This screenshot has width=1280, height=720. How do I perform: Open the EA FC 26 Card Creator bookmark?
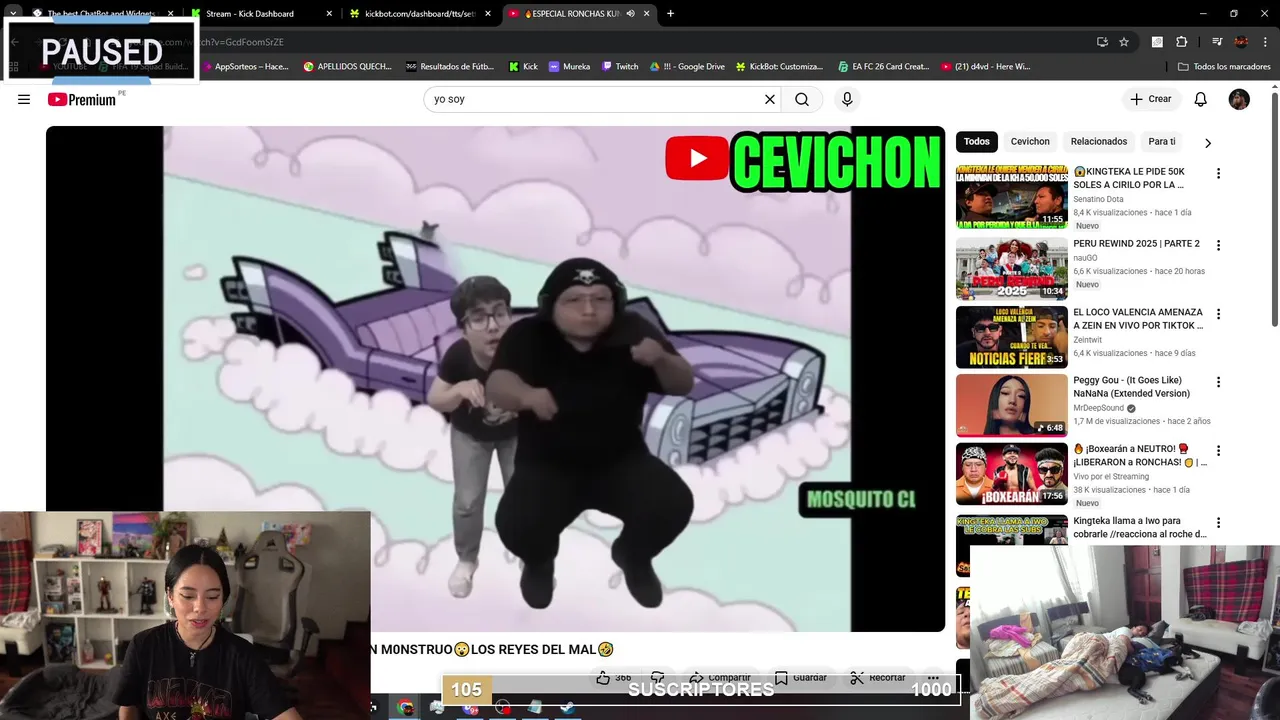pos(884,67)
